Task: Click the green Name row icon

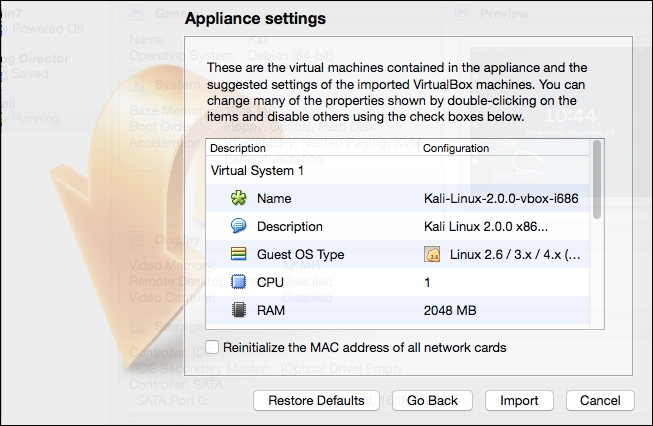Action: click(x=239, y=198)
